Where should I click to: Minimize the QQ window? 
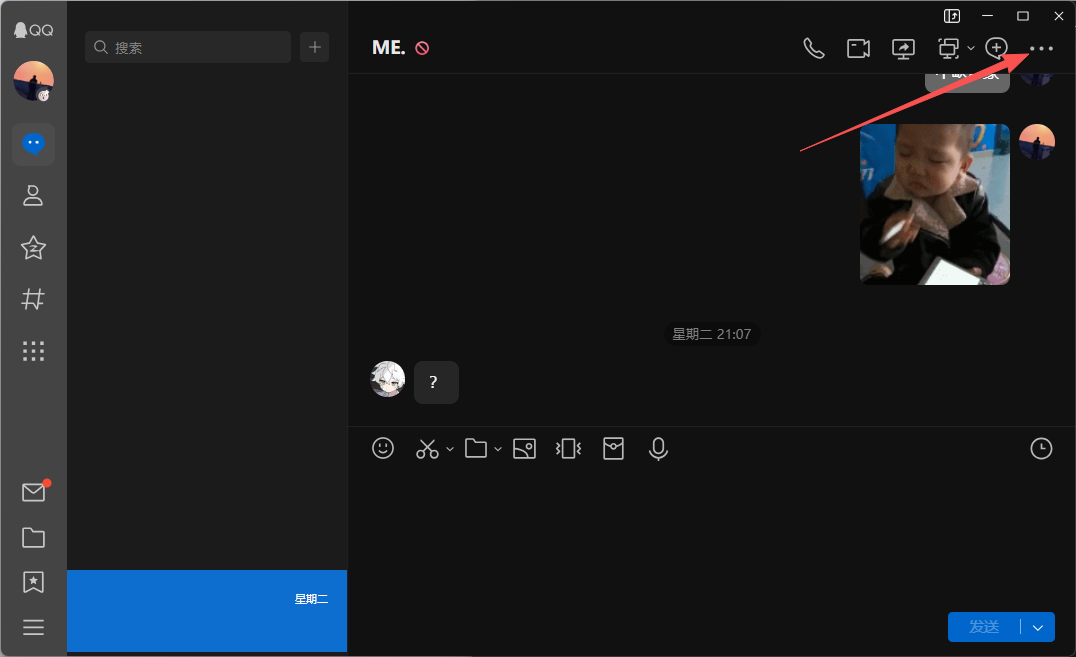987,16
